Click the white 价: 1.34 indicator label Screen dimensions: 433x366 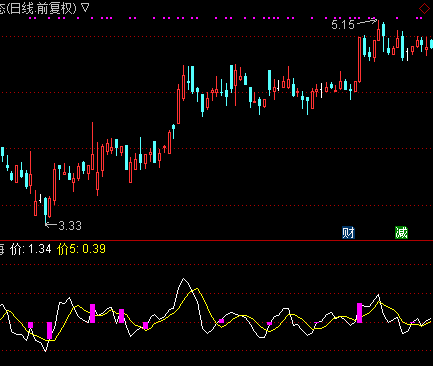coord(31,249)
